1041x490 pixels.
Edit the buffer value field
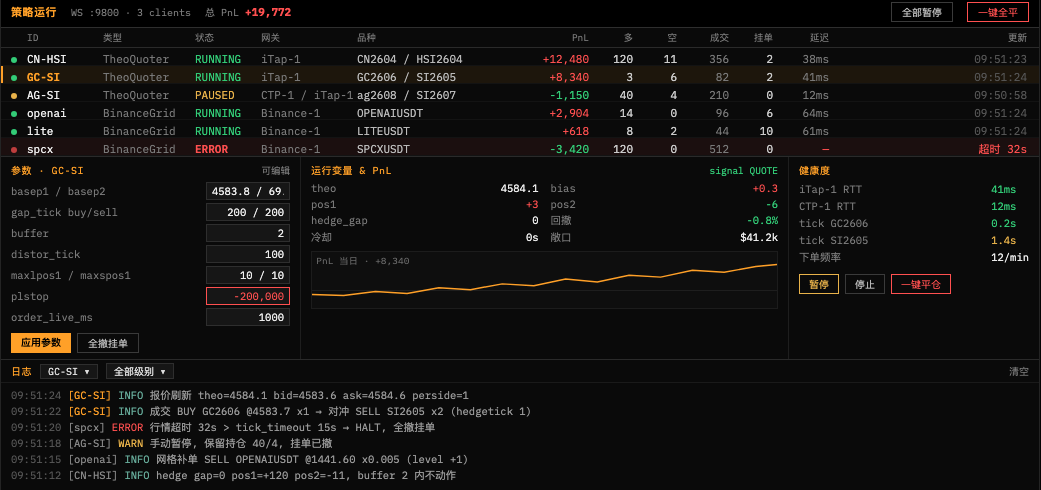point(248,233)
